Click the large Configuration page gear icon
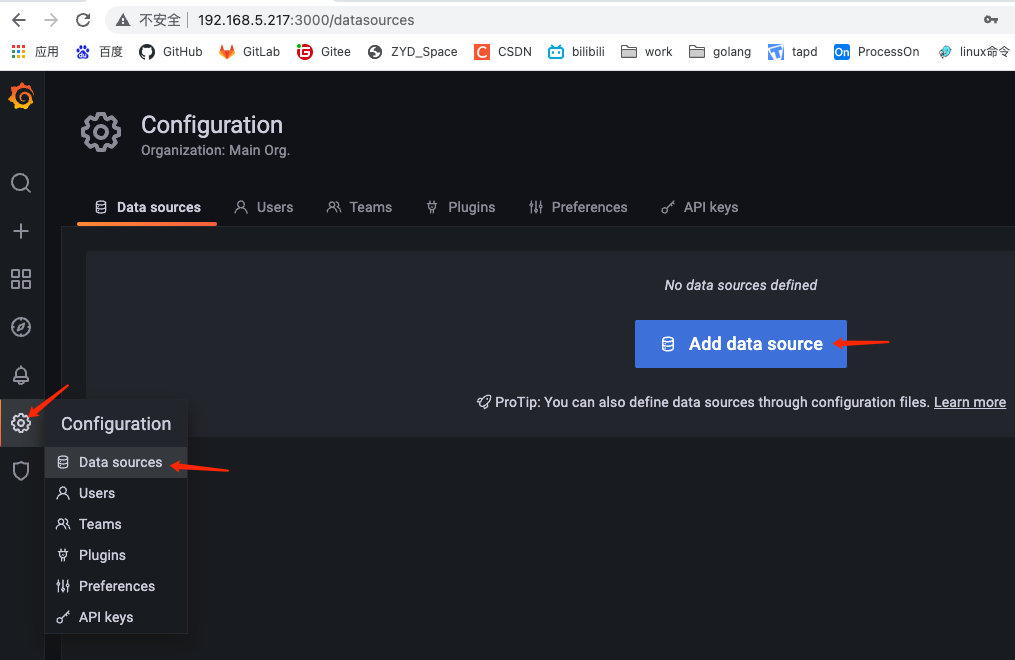The width and height of the screenshot is (1015, 660). [x=100, y=132]
